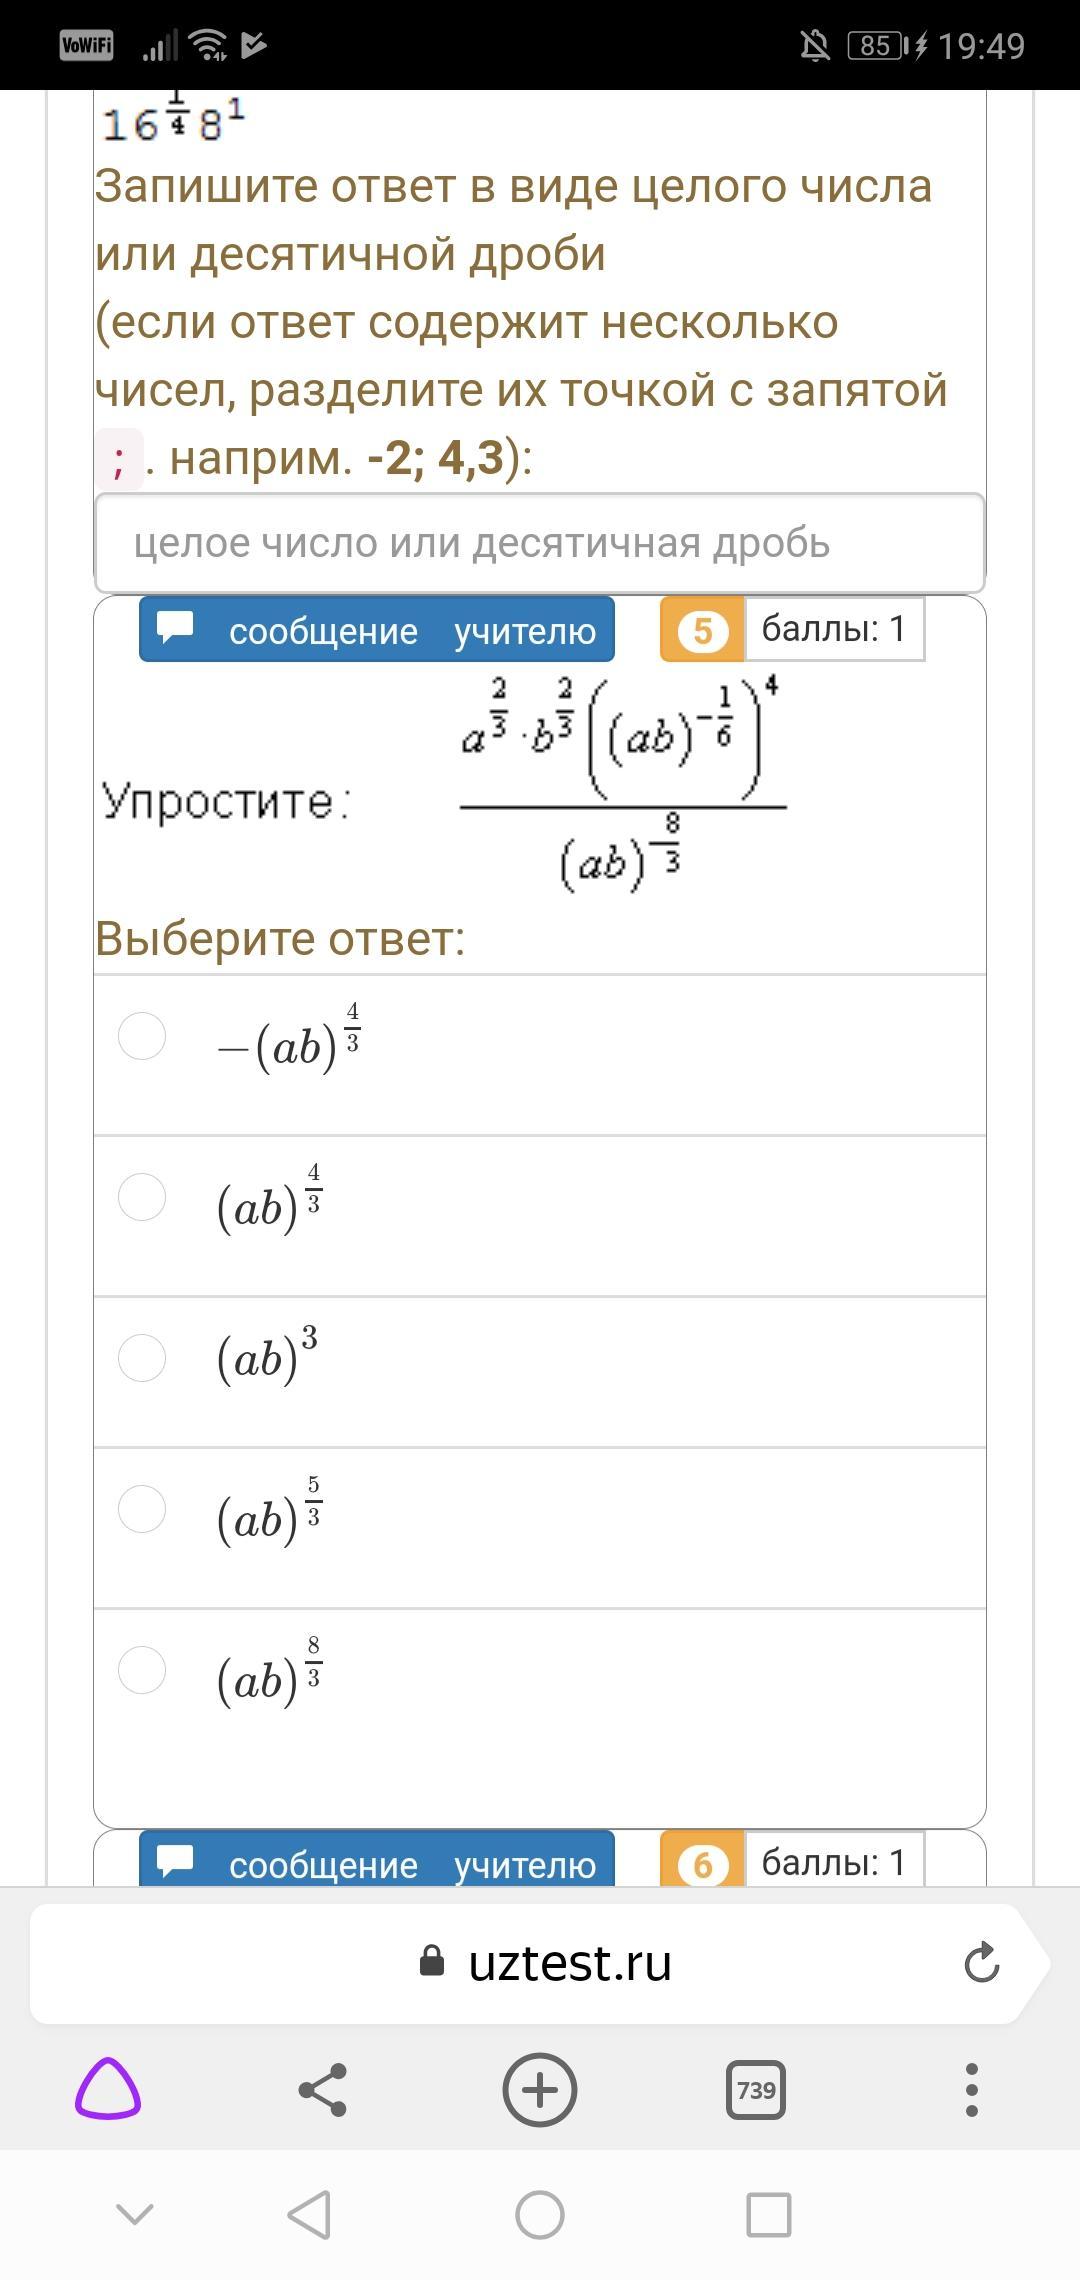Open a new tab with plus icon
Screen dimensions: 1080x2280
(539, 2089)
